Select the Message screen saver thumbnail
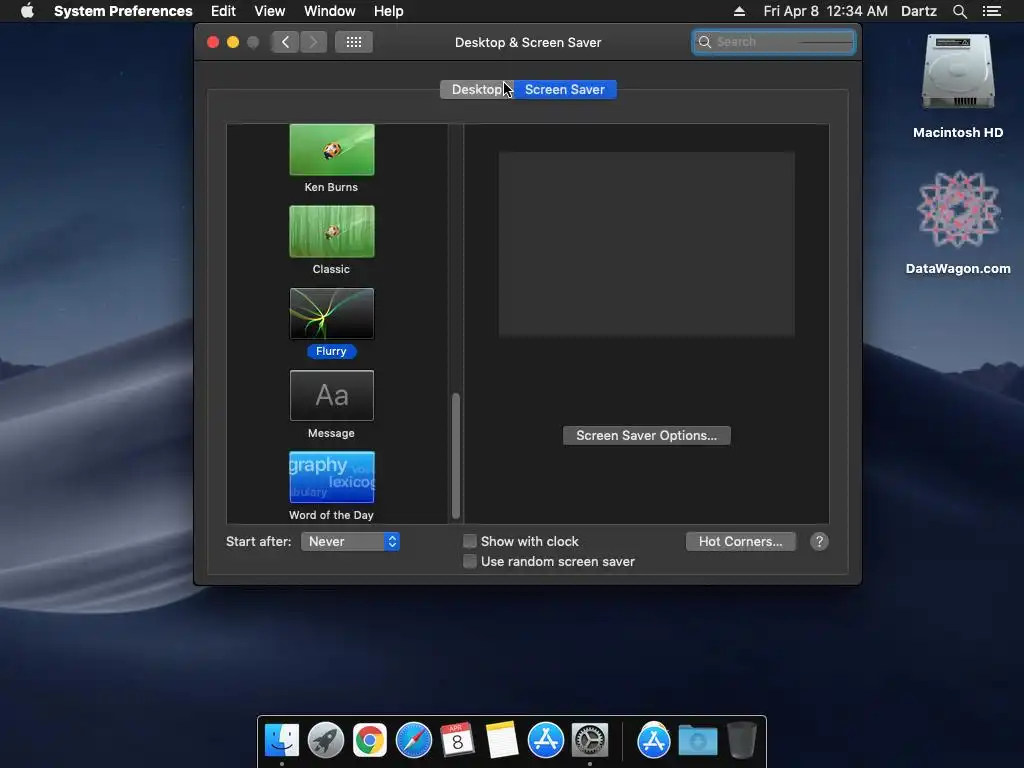Screen dimensions: 1024x768 [x=332, y=395]
